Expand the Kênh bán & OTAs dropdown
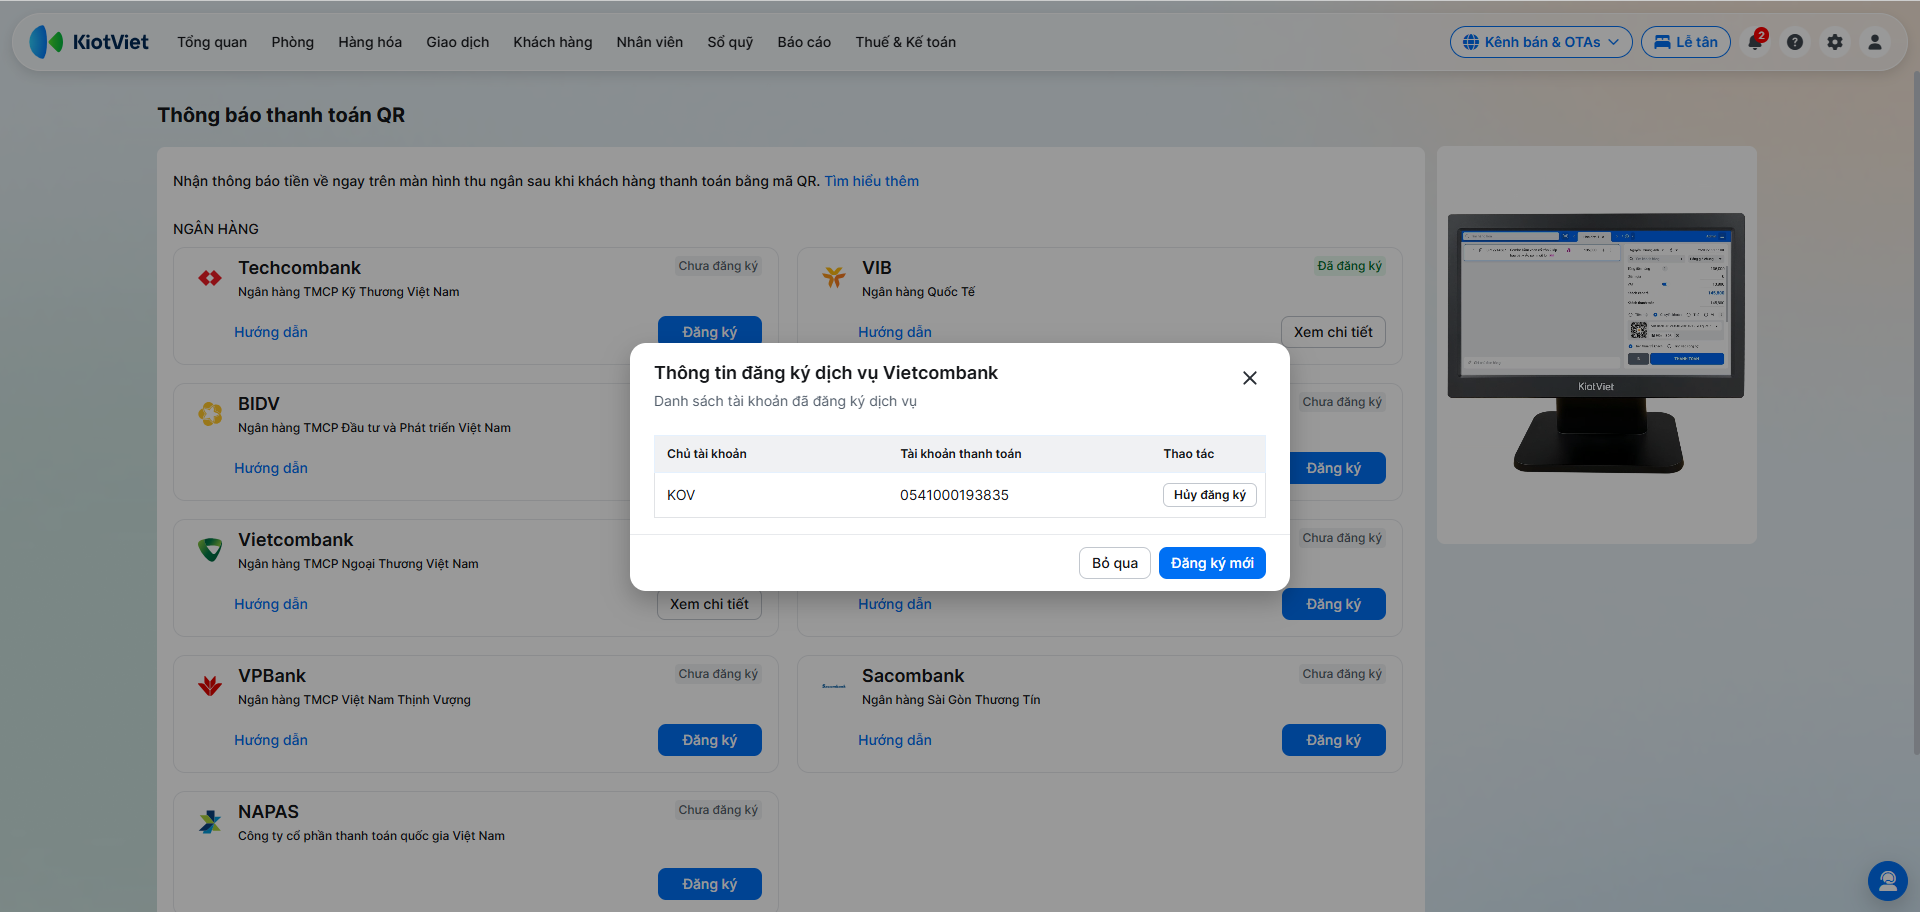Image resolution: width=1920 pixels, height=912 pixels. [x=1541, y=42]
